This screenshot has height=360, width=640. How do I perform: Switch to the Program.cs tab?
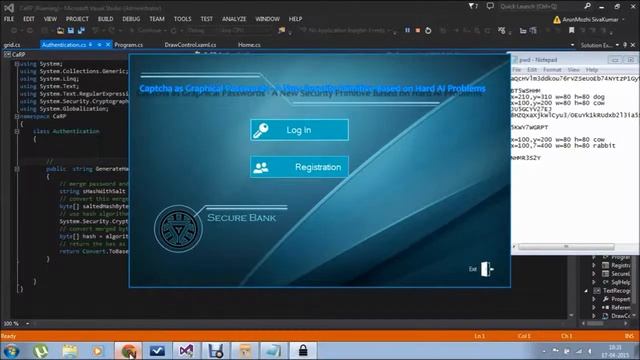pos(129,45)
